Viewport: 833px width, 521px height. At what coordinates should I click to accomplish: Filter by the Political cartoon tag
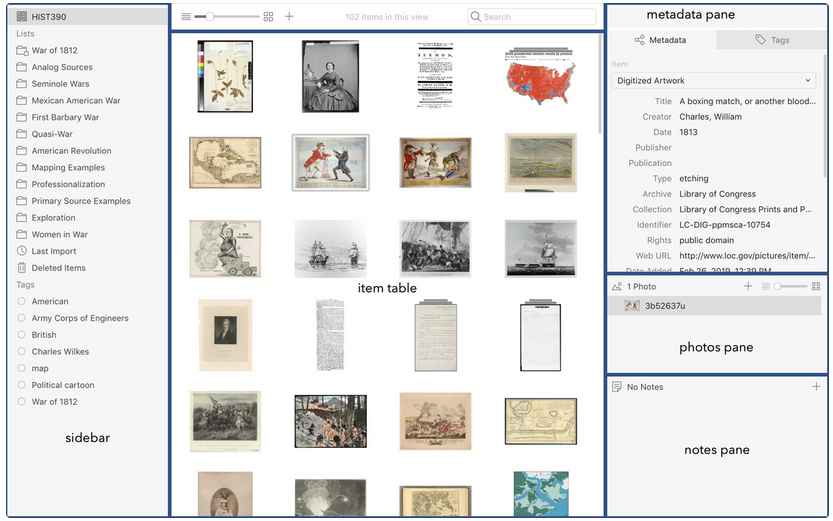click(x=62, y=385)
